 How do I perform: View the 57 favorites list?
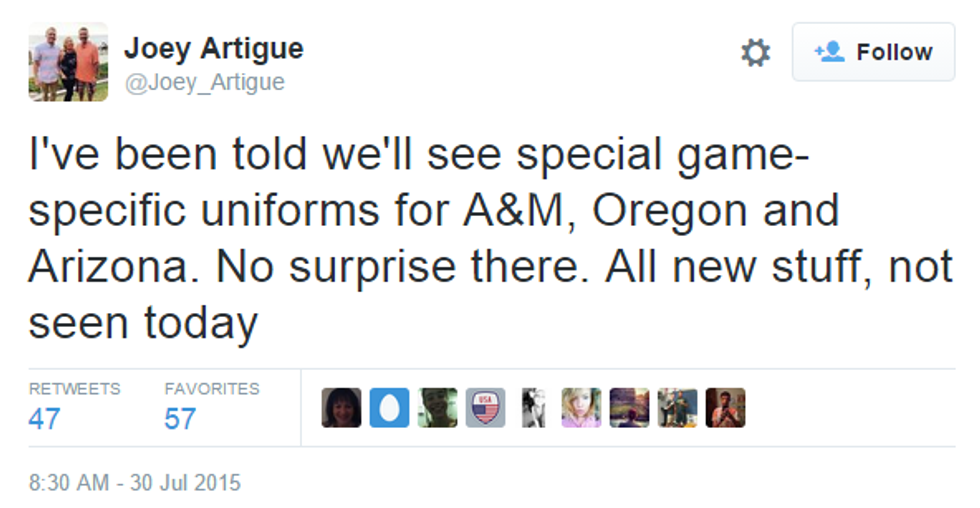click(180, 418)
